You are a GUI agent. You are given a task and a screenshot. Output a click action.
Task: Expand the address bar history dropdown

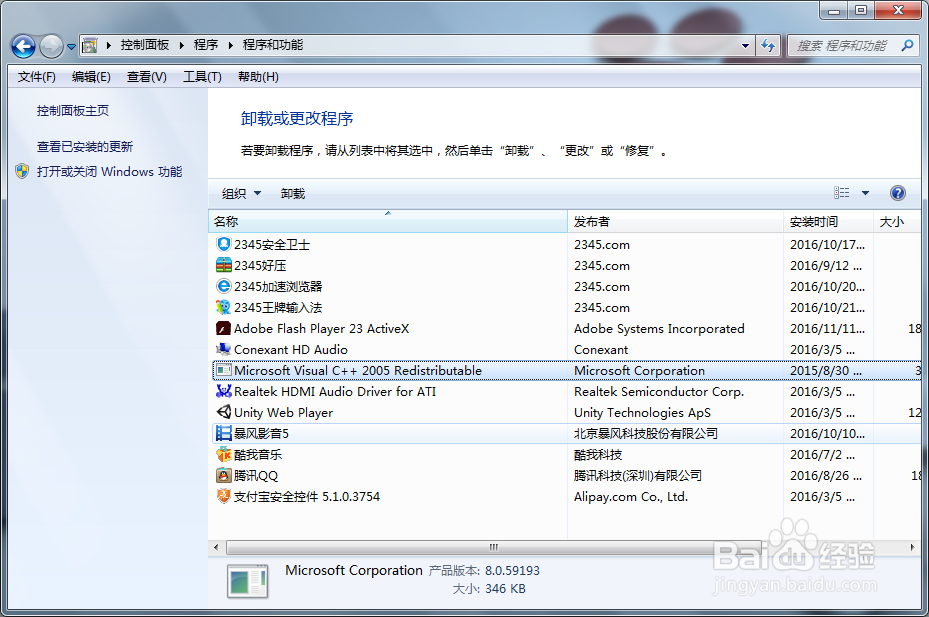[x=745, y=45]
